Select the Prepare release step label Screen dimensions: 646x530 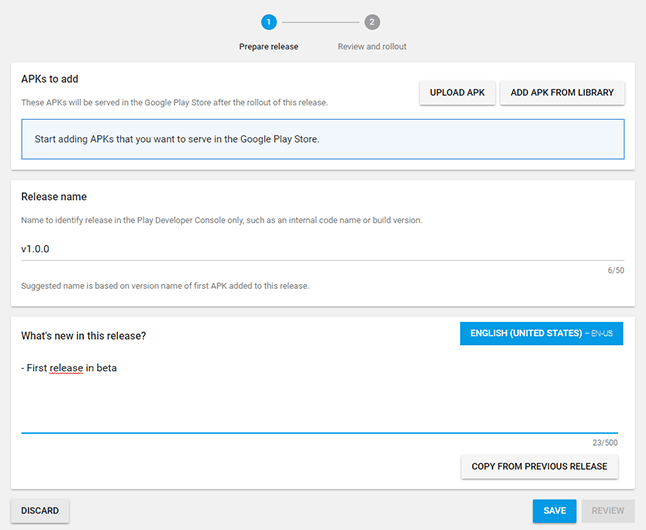(269, 47)
